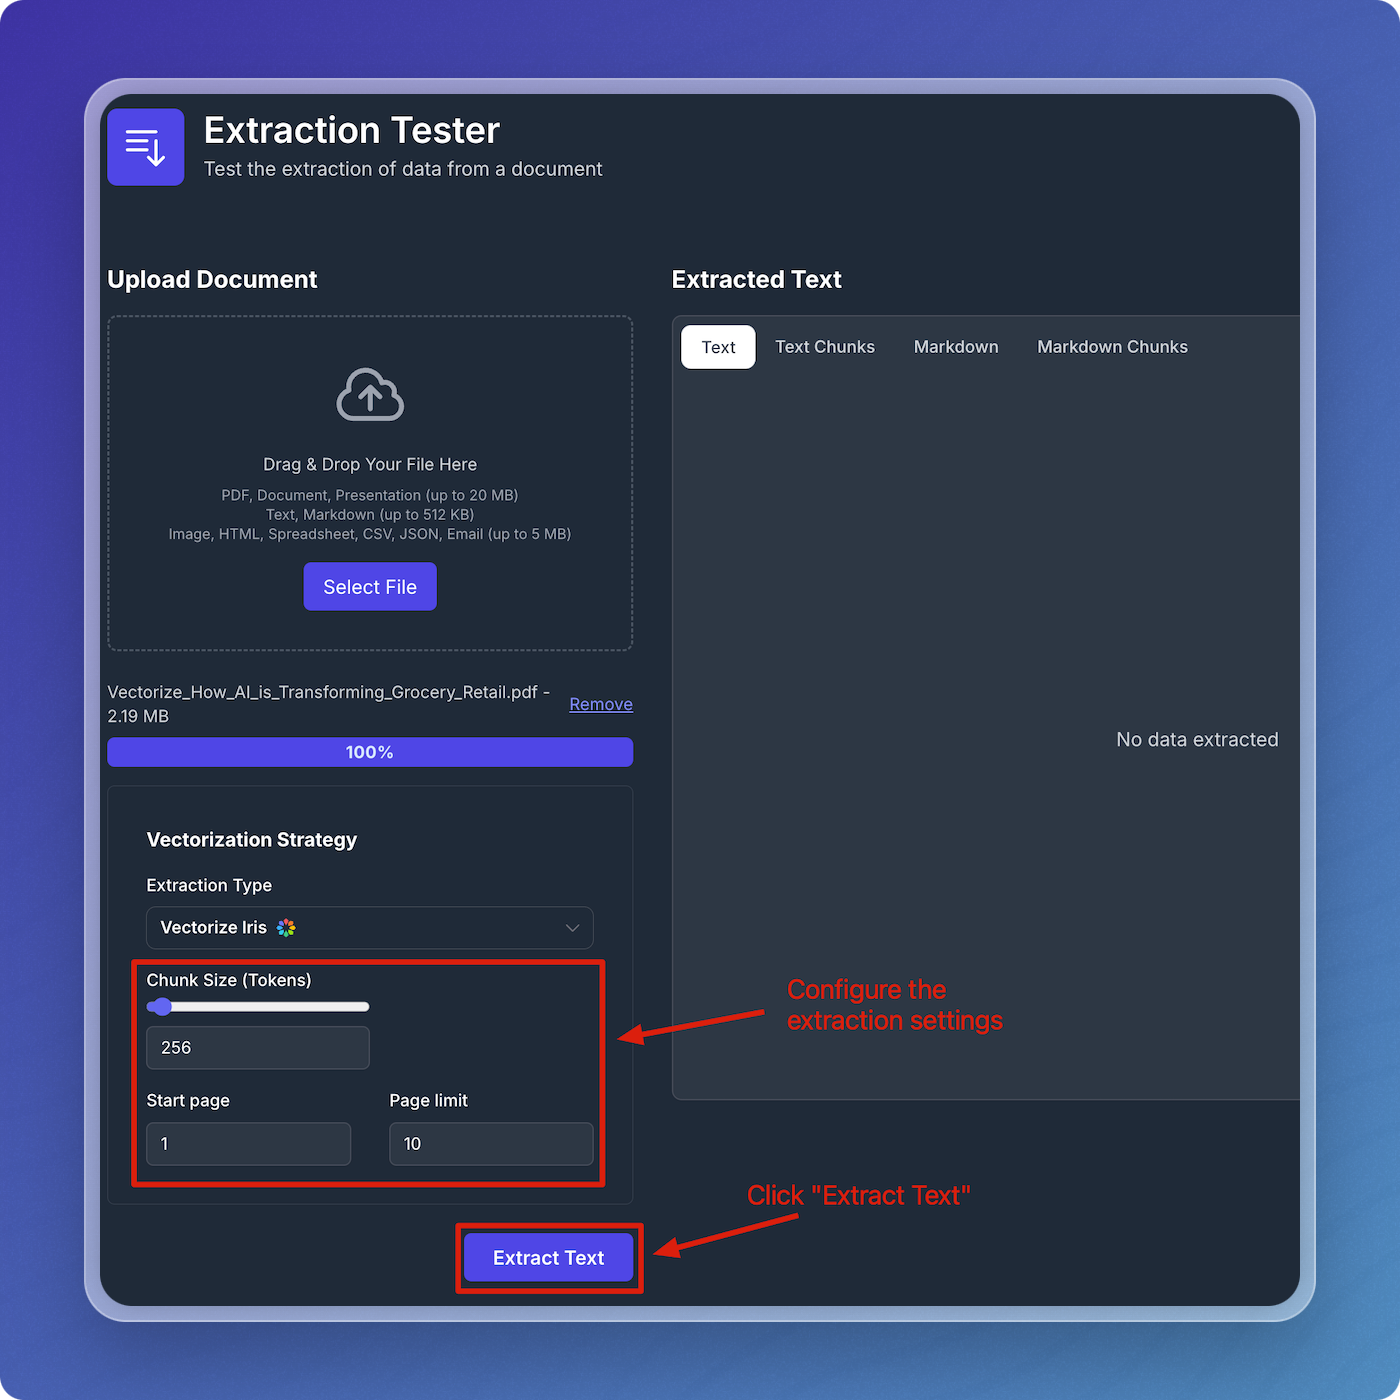
Task: Click the Page limit label
Action: (x=428, y=1101)
